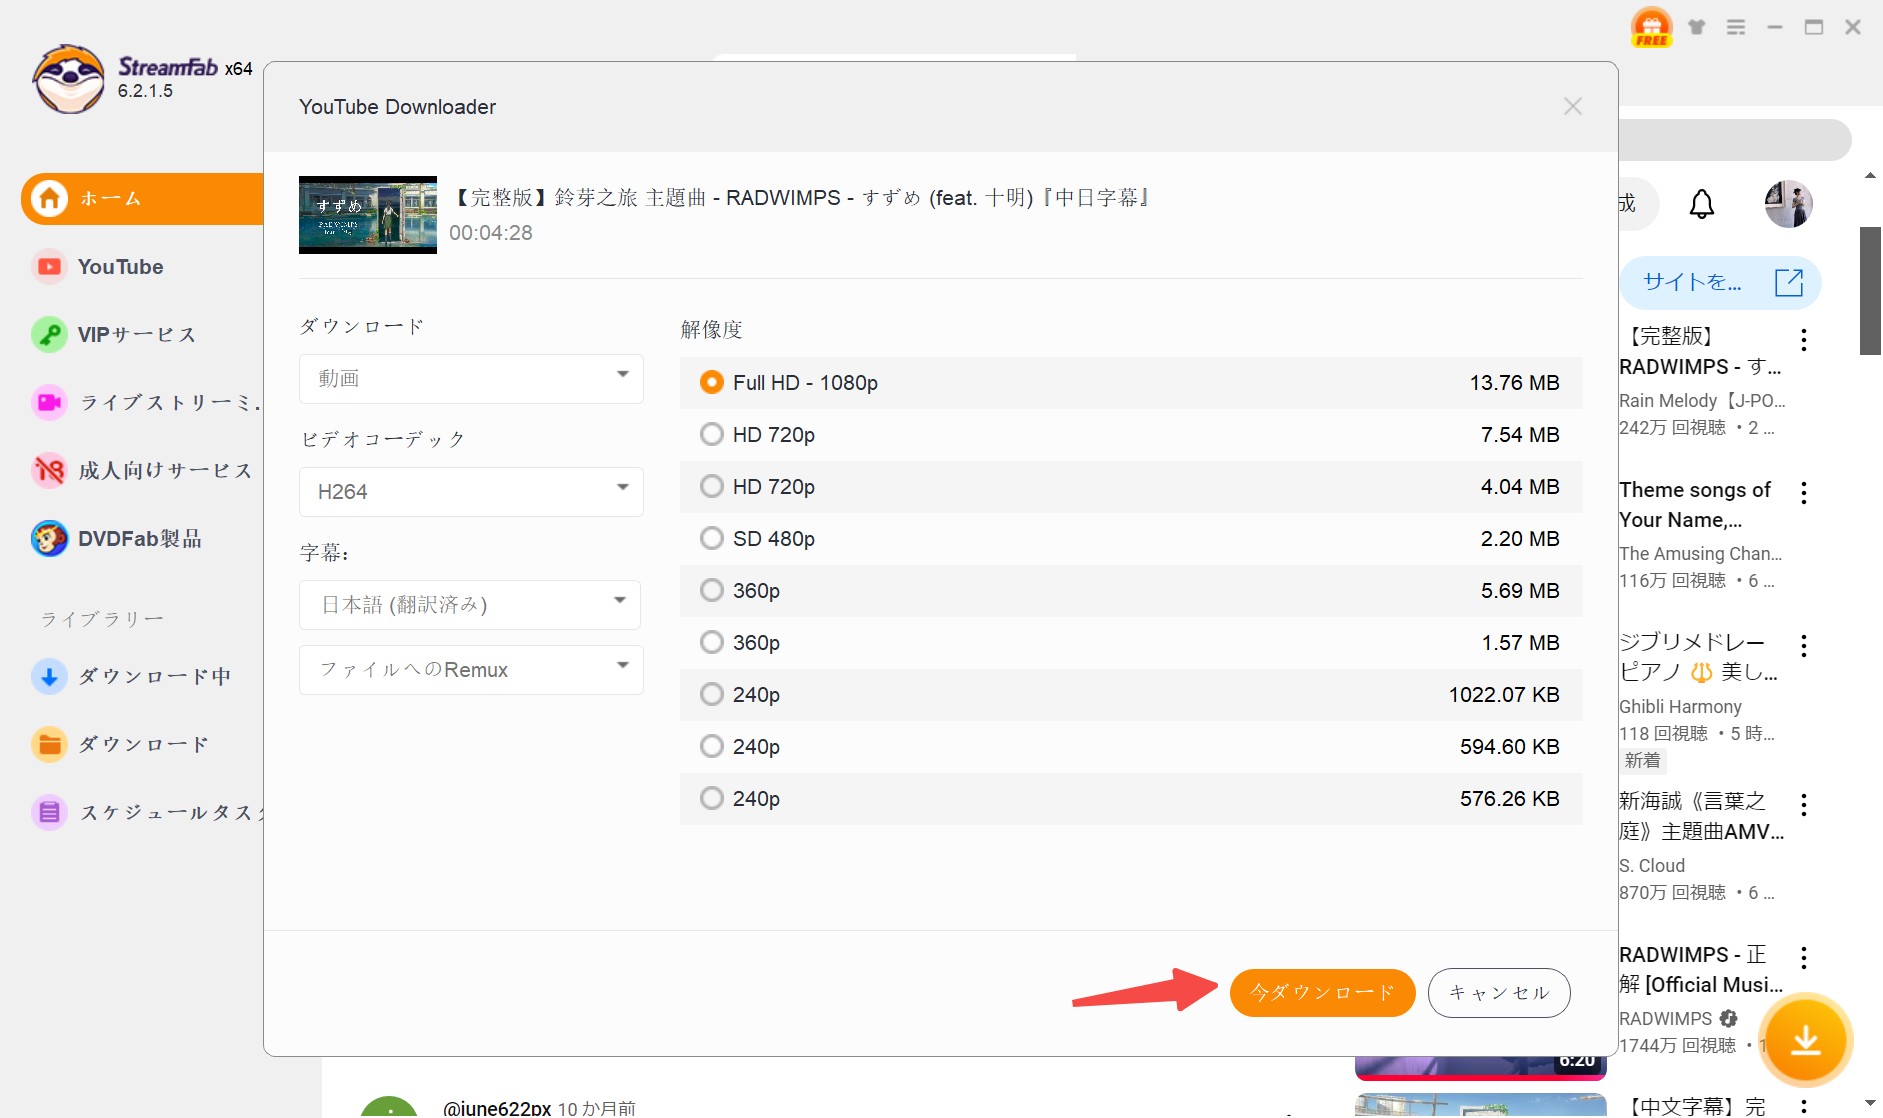Open options for Theme songs of Your Name

point(1804,493)
